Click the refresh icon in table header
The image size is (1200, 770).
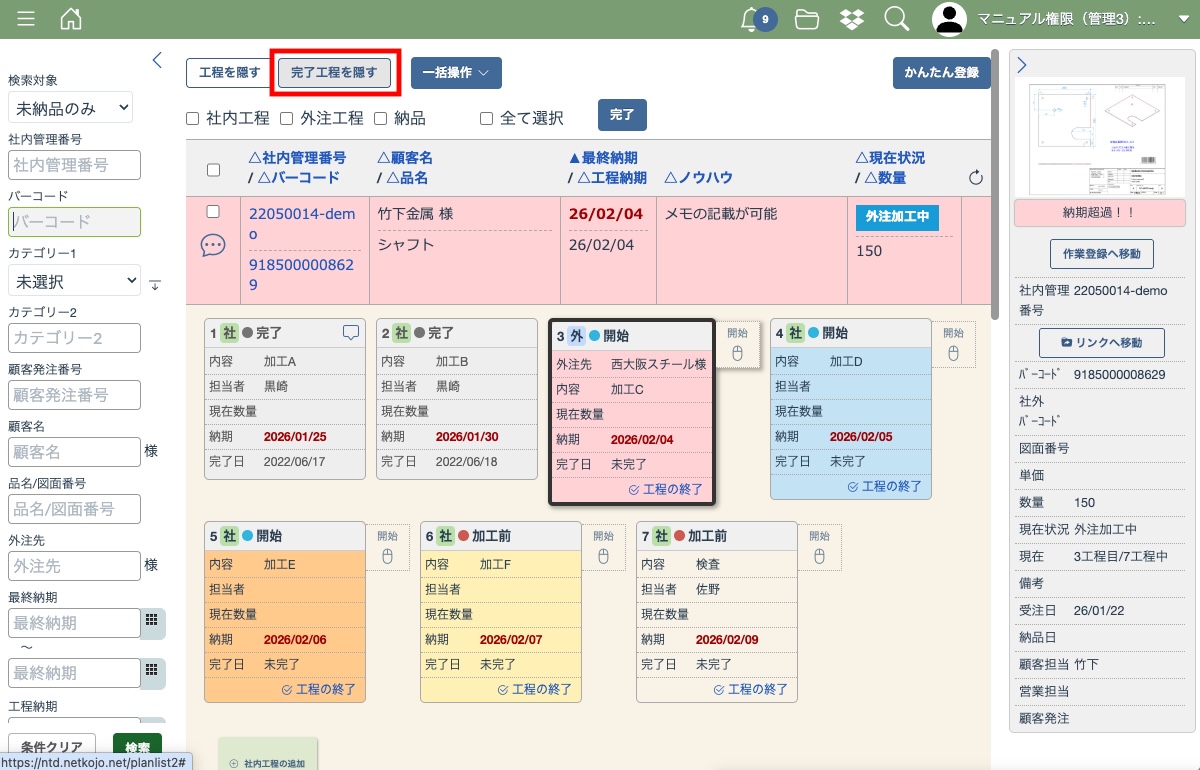tap(976, 178)
